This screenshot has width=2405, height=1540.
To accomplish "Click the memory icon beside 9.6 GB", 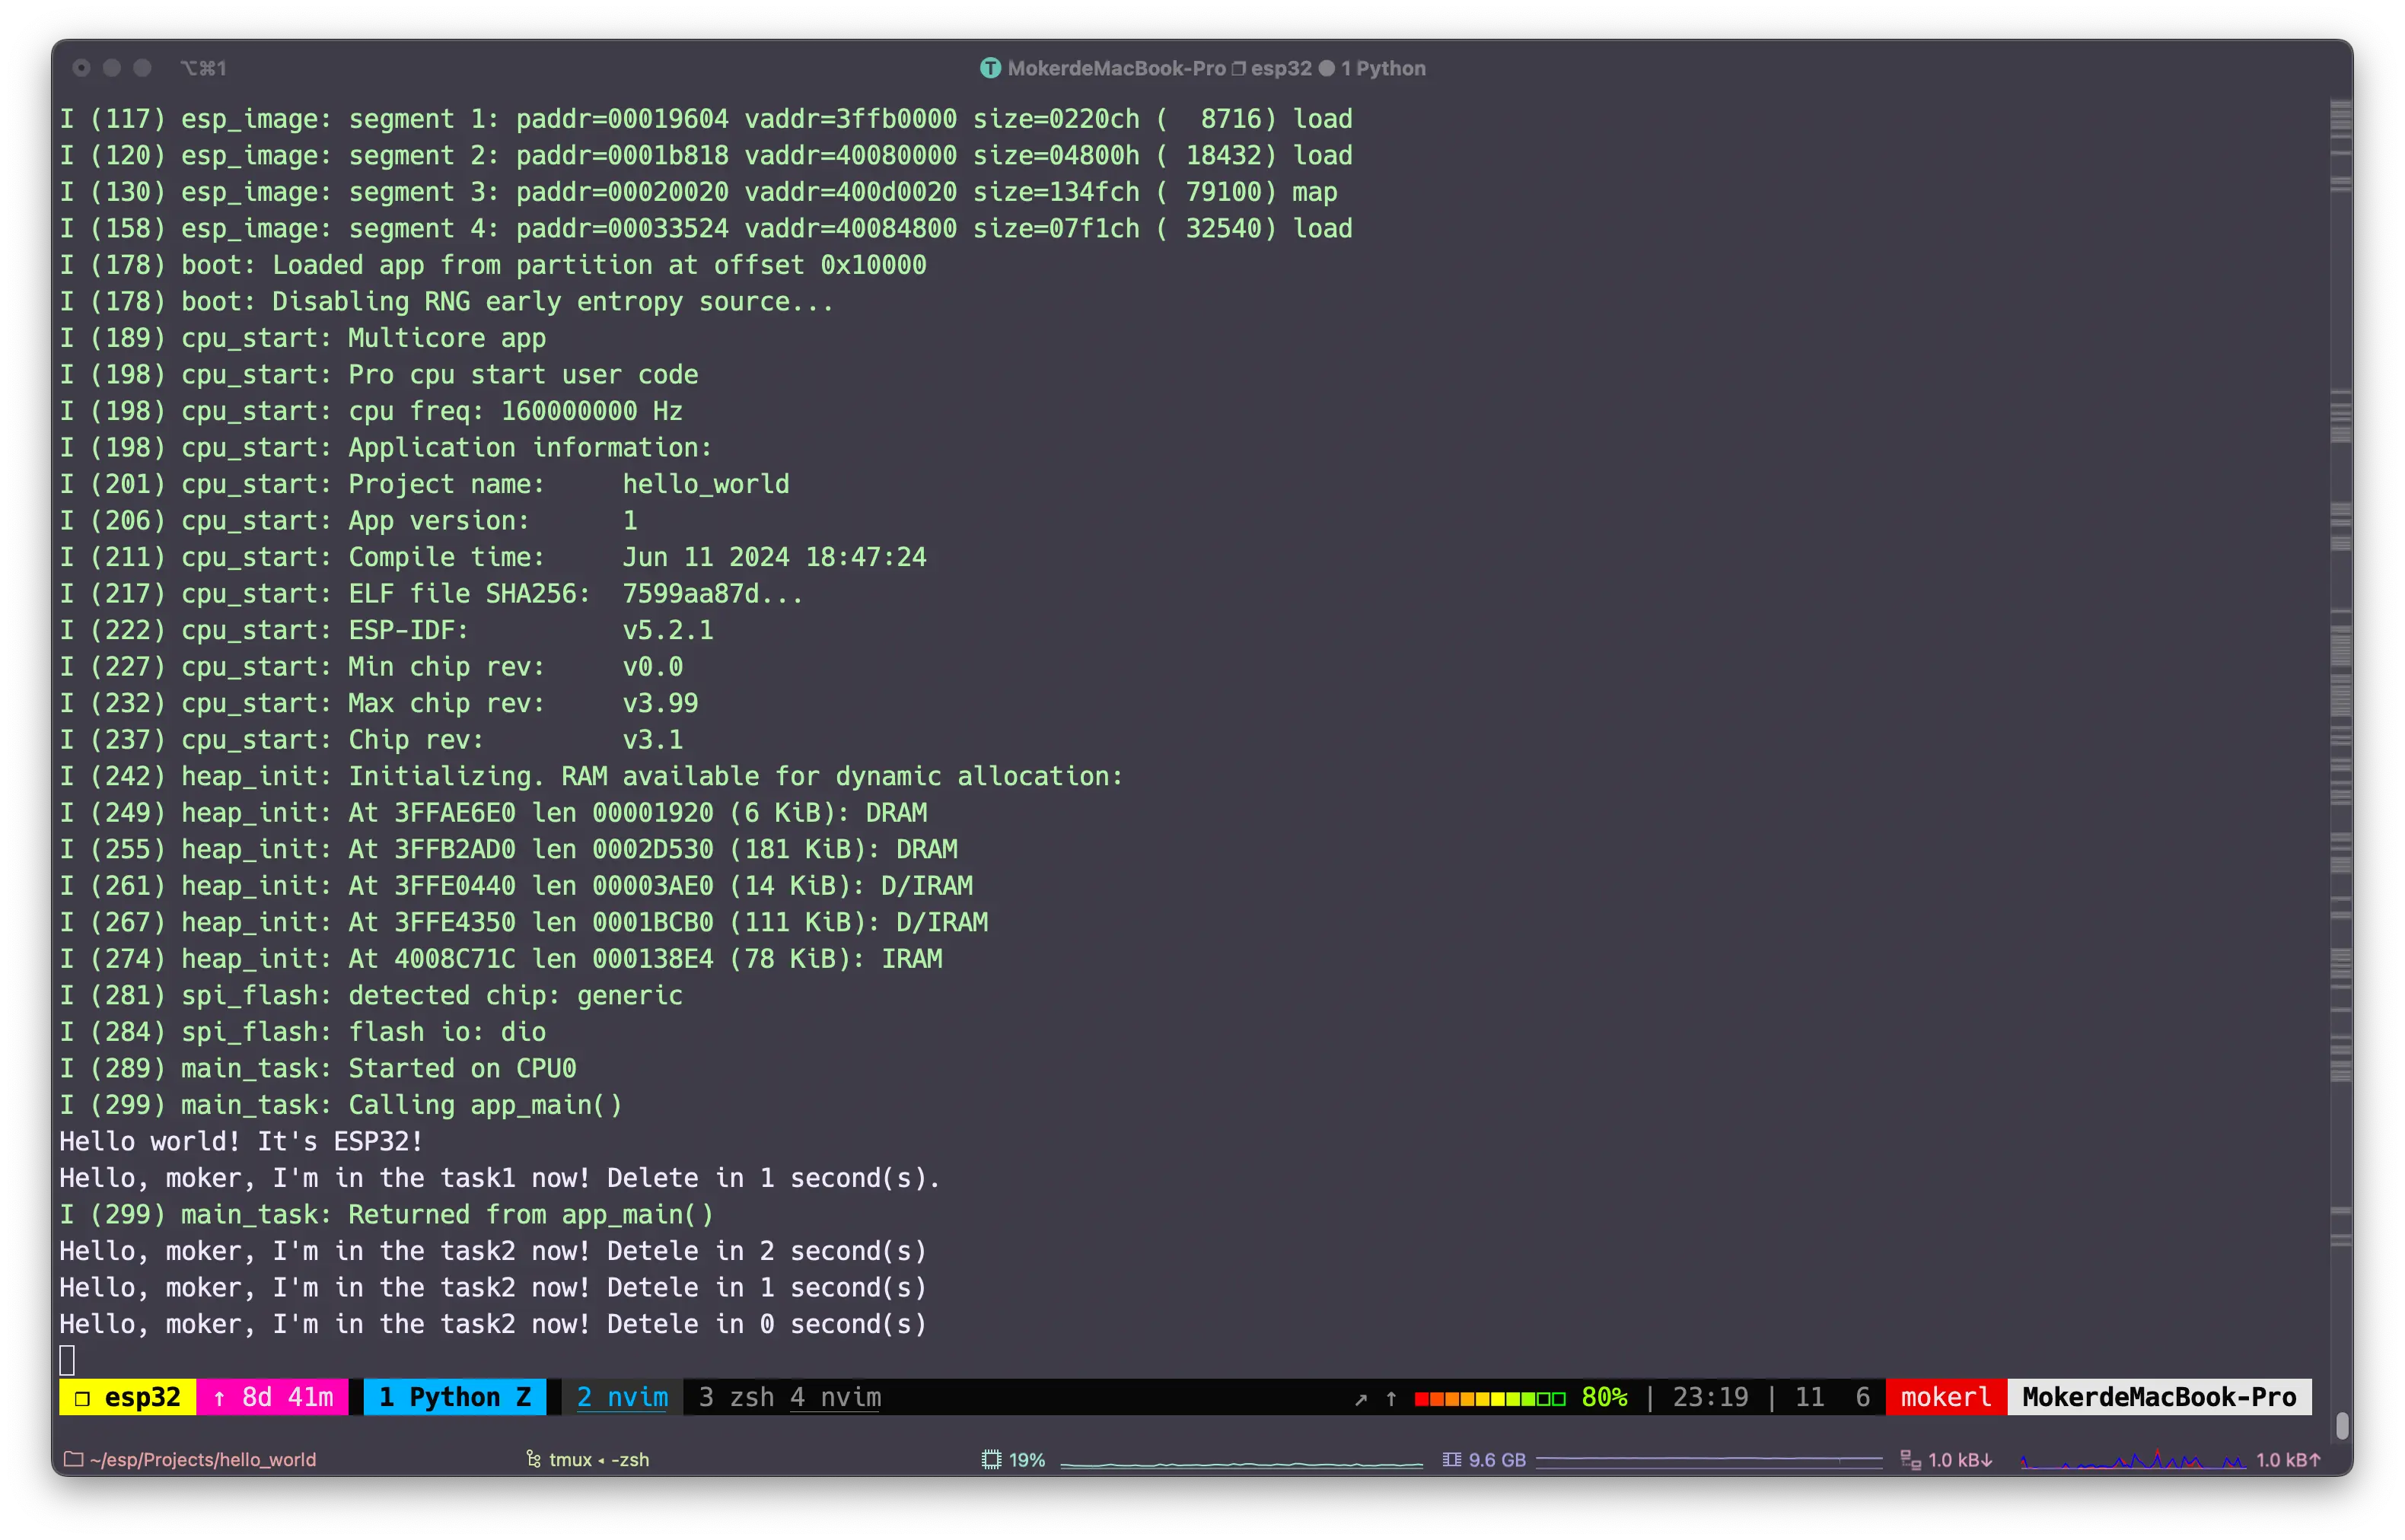I will point(1452,1460).
